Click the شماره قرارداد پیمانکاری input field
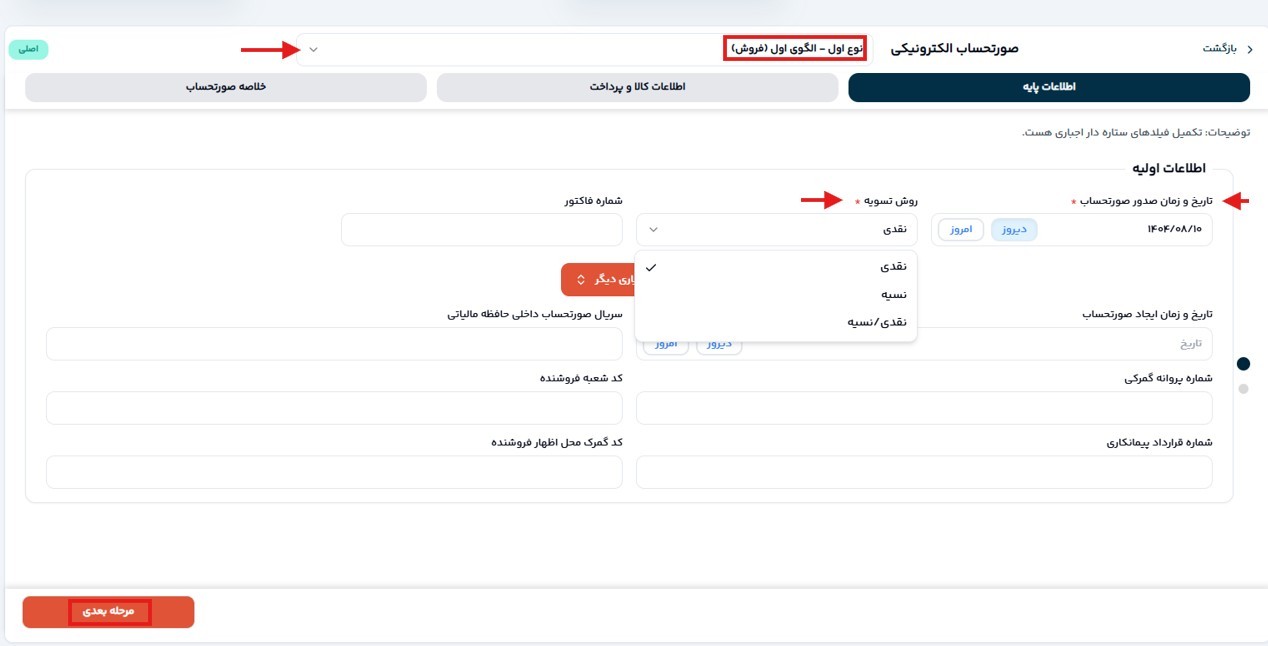The height and width of the screenshot is (646, 1268). pyautogui.click(x=923, y=472)
